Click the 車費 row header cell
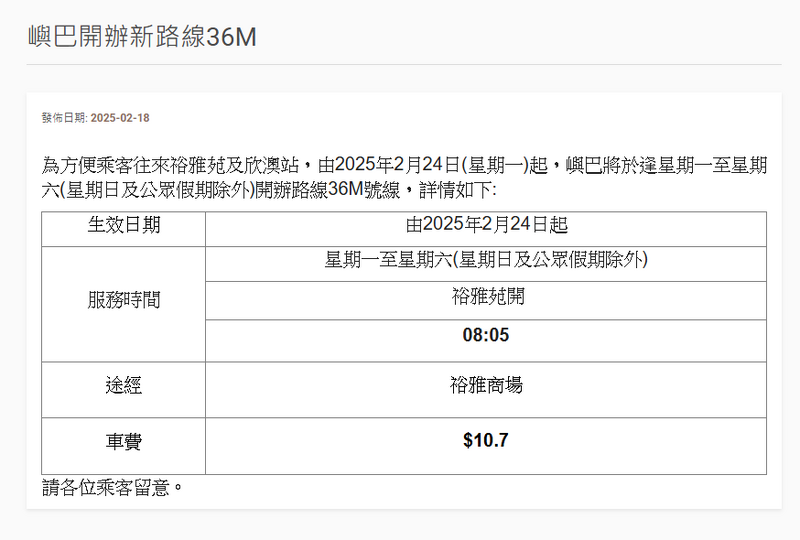The image size is (800, 540). 123,441
